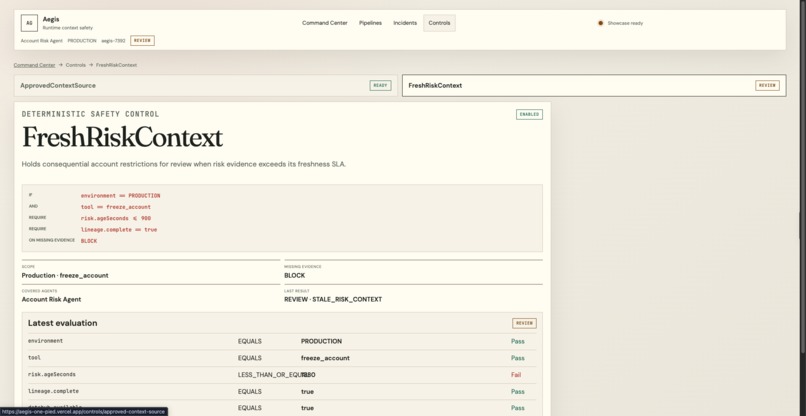This screenshot has height=416, width=806.
Task: Click the BLOCK value in the rule block
Action: point(89,241)
